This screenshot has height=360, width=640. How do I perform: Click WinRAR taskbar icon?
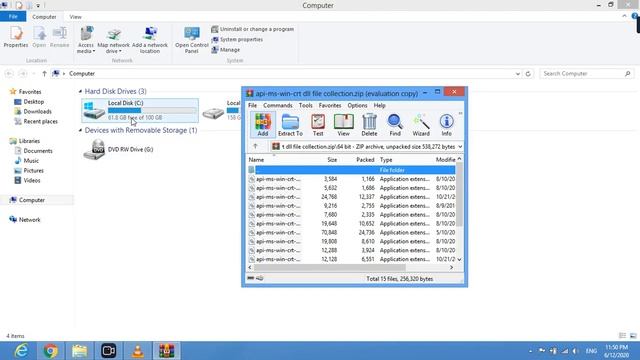(x=167, y=351)
